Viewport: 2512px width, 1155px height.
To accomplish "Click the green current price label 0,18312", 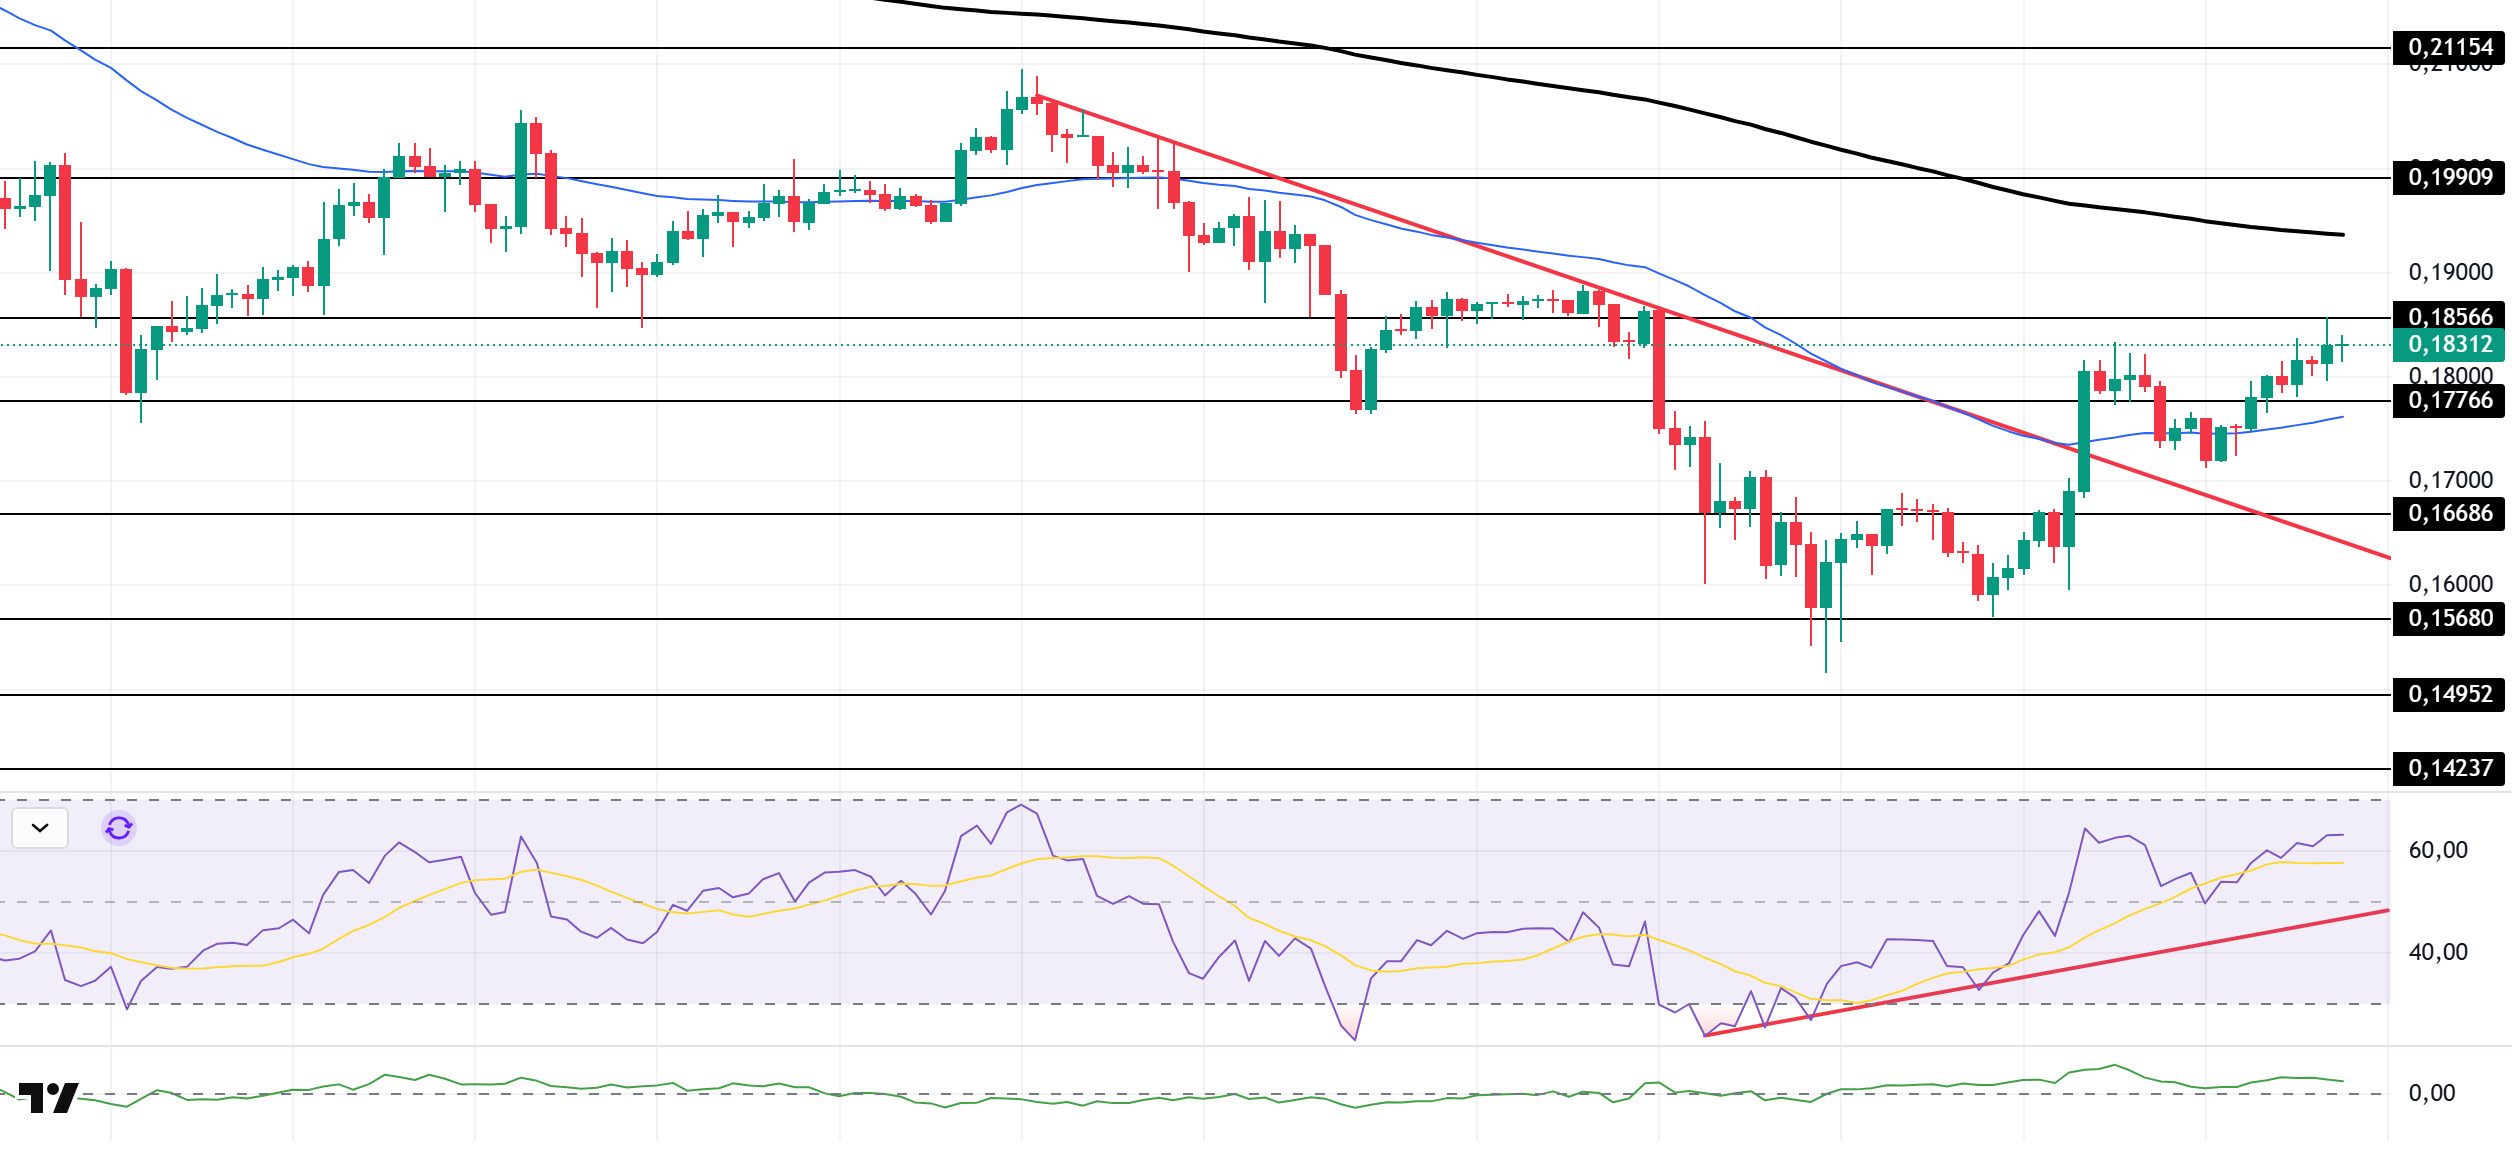I will [x=2448, y=345].
